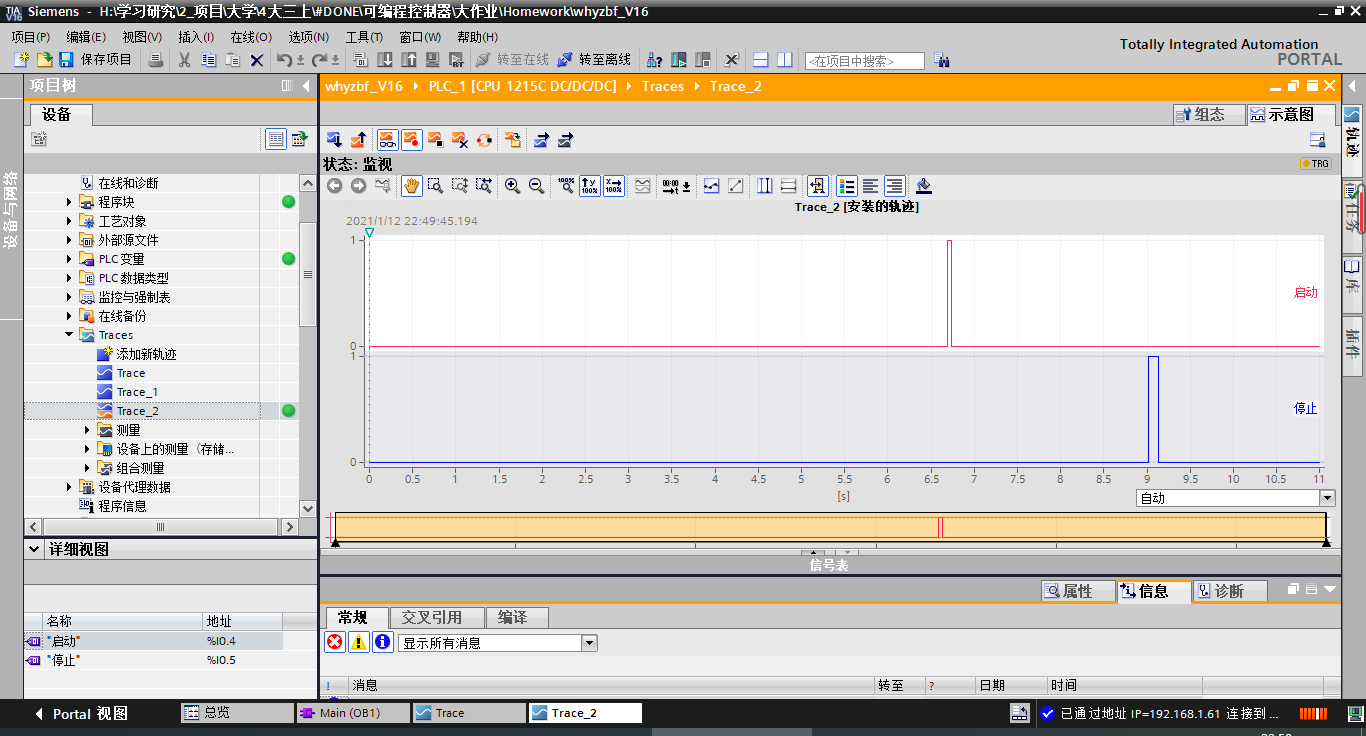Open Main (OB1) from editor bar
This screenshot has width=1366, height=736.
pos(353,713)
